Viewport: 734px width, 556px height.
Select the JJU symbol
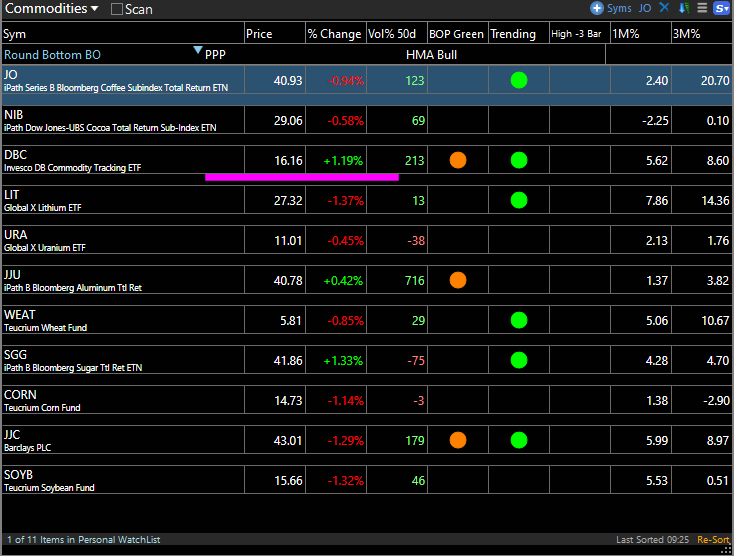pos(12,275)
